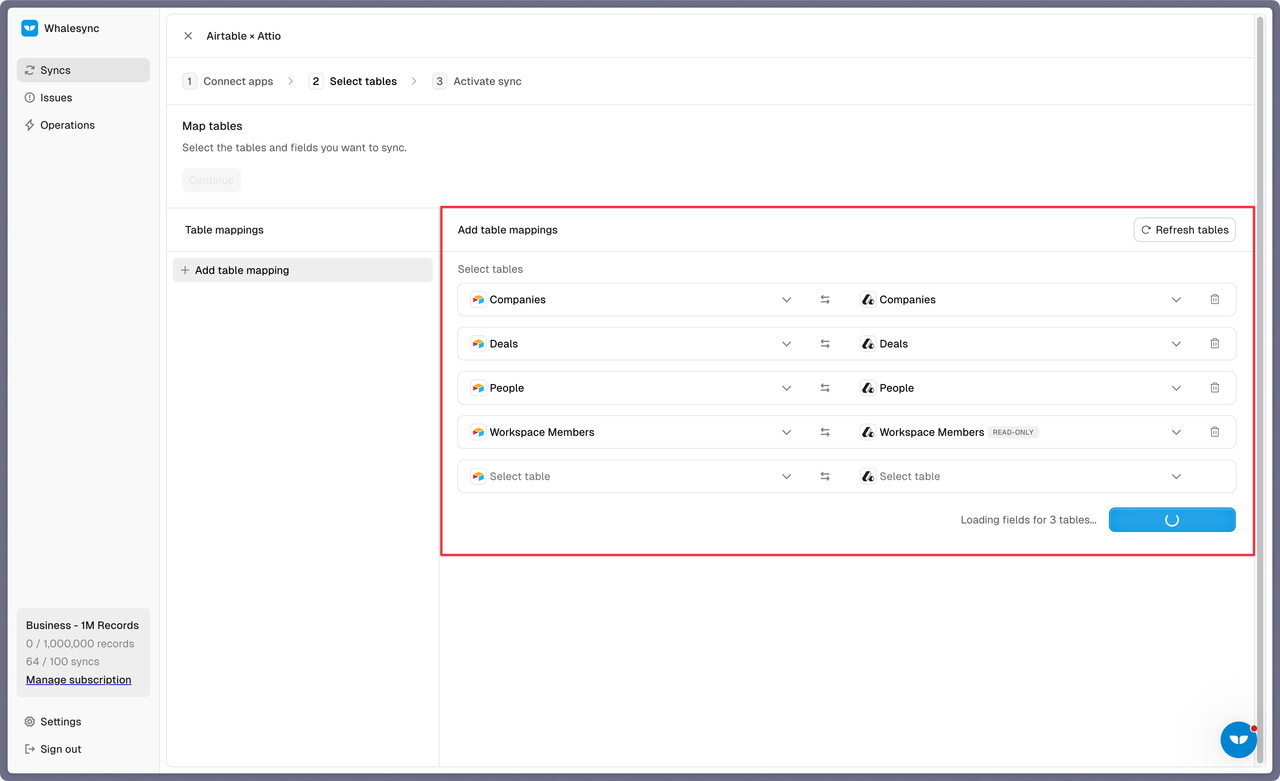Image resolution: width=1280 pixels, height=781 pixels.
Task: Delete the Deals table mapping
Action: 1215,344
